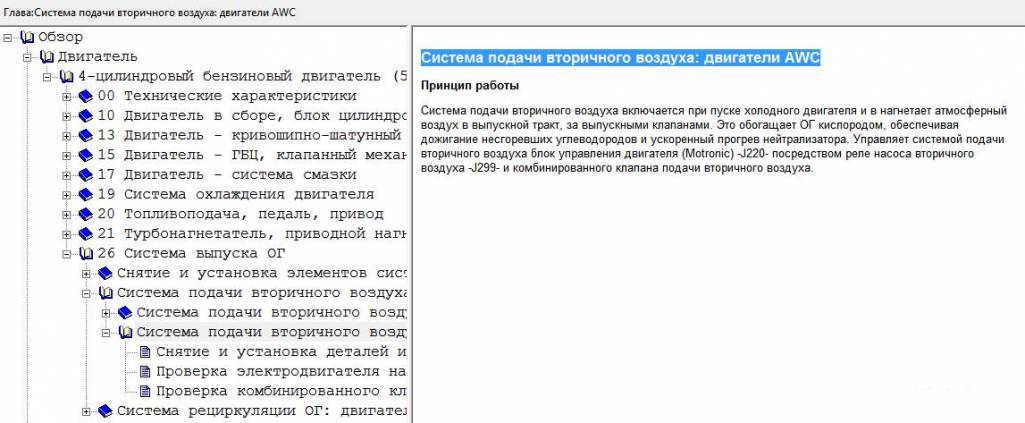Expand the 17 Двигатель - система смазки node
This screenshot has width=1025, height=423.
click(x=67, y=174)
